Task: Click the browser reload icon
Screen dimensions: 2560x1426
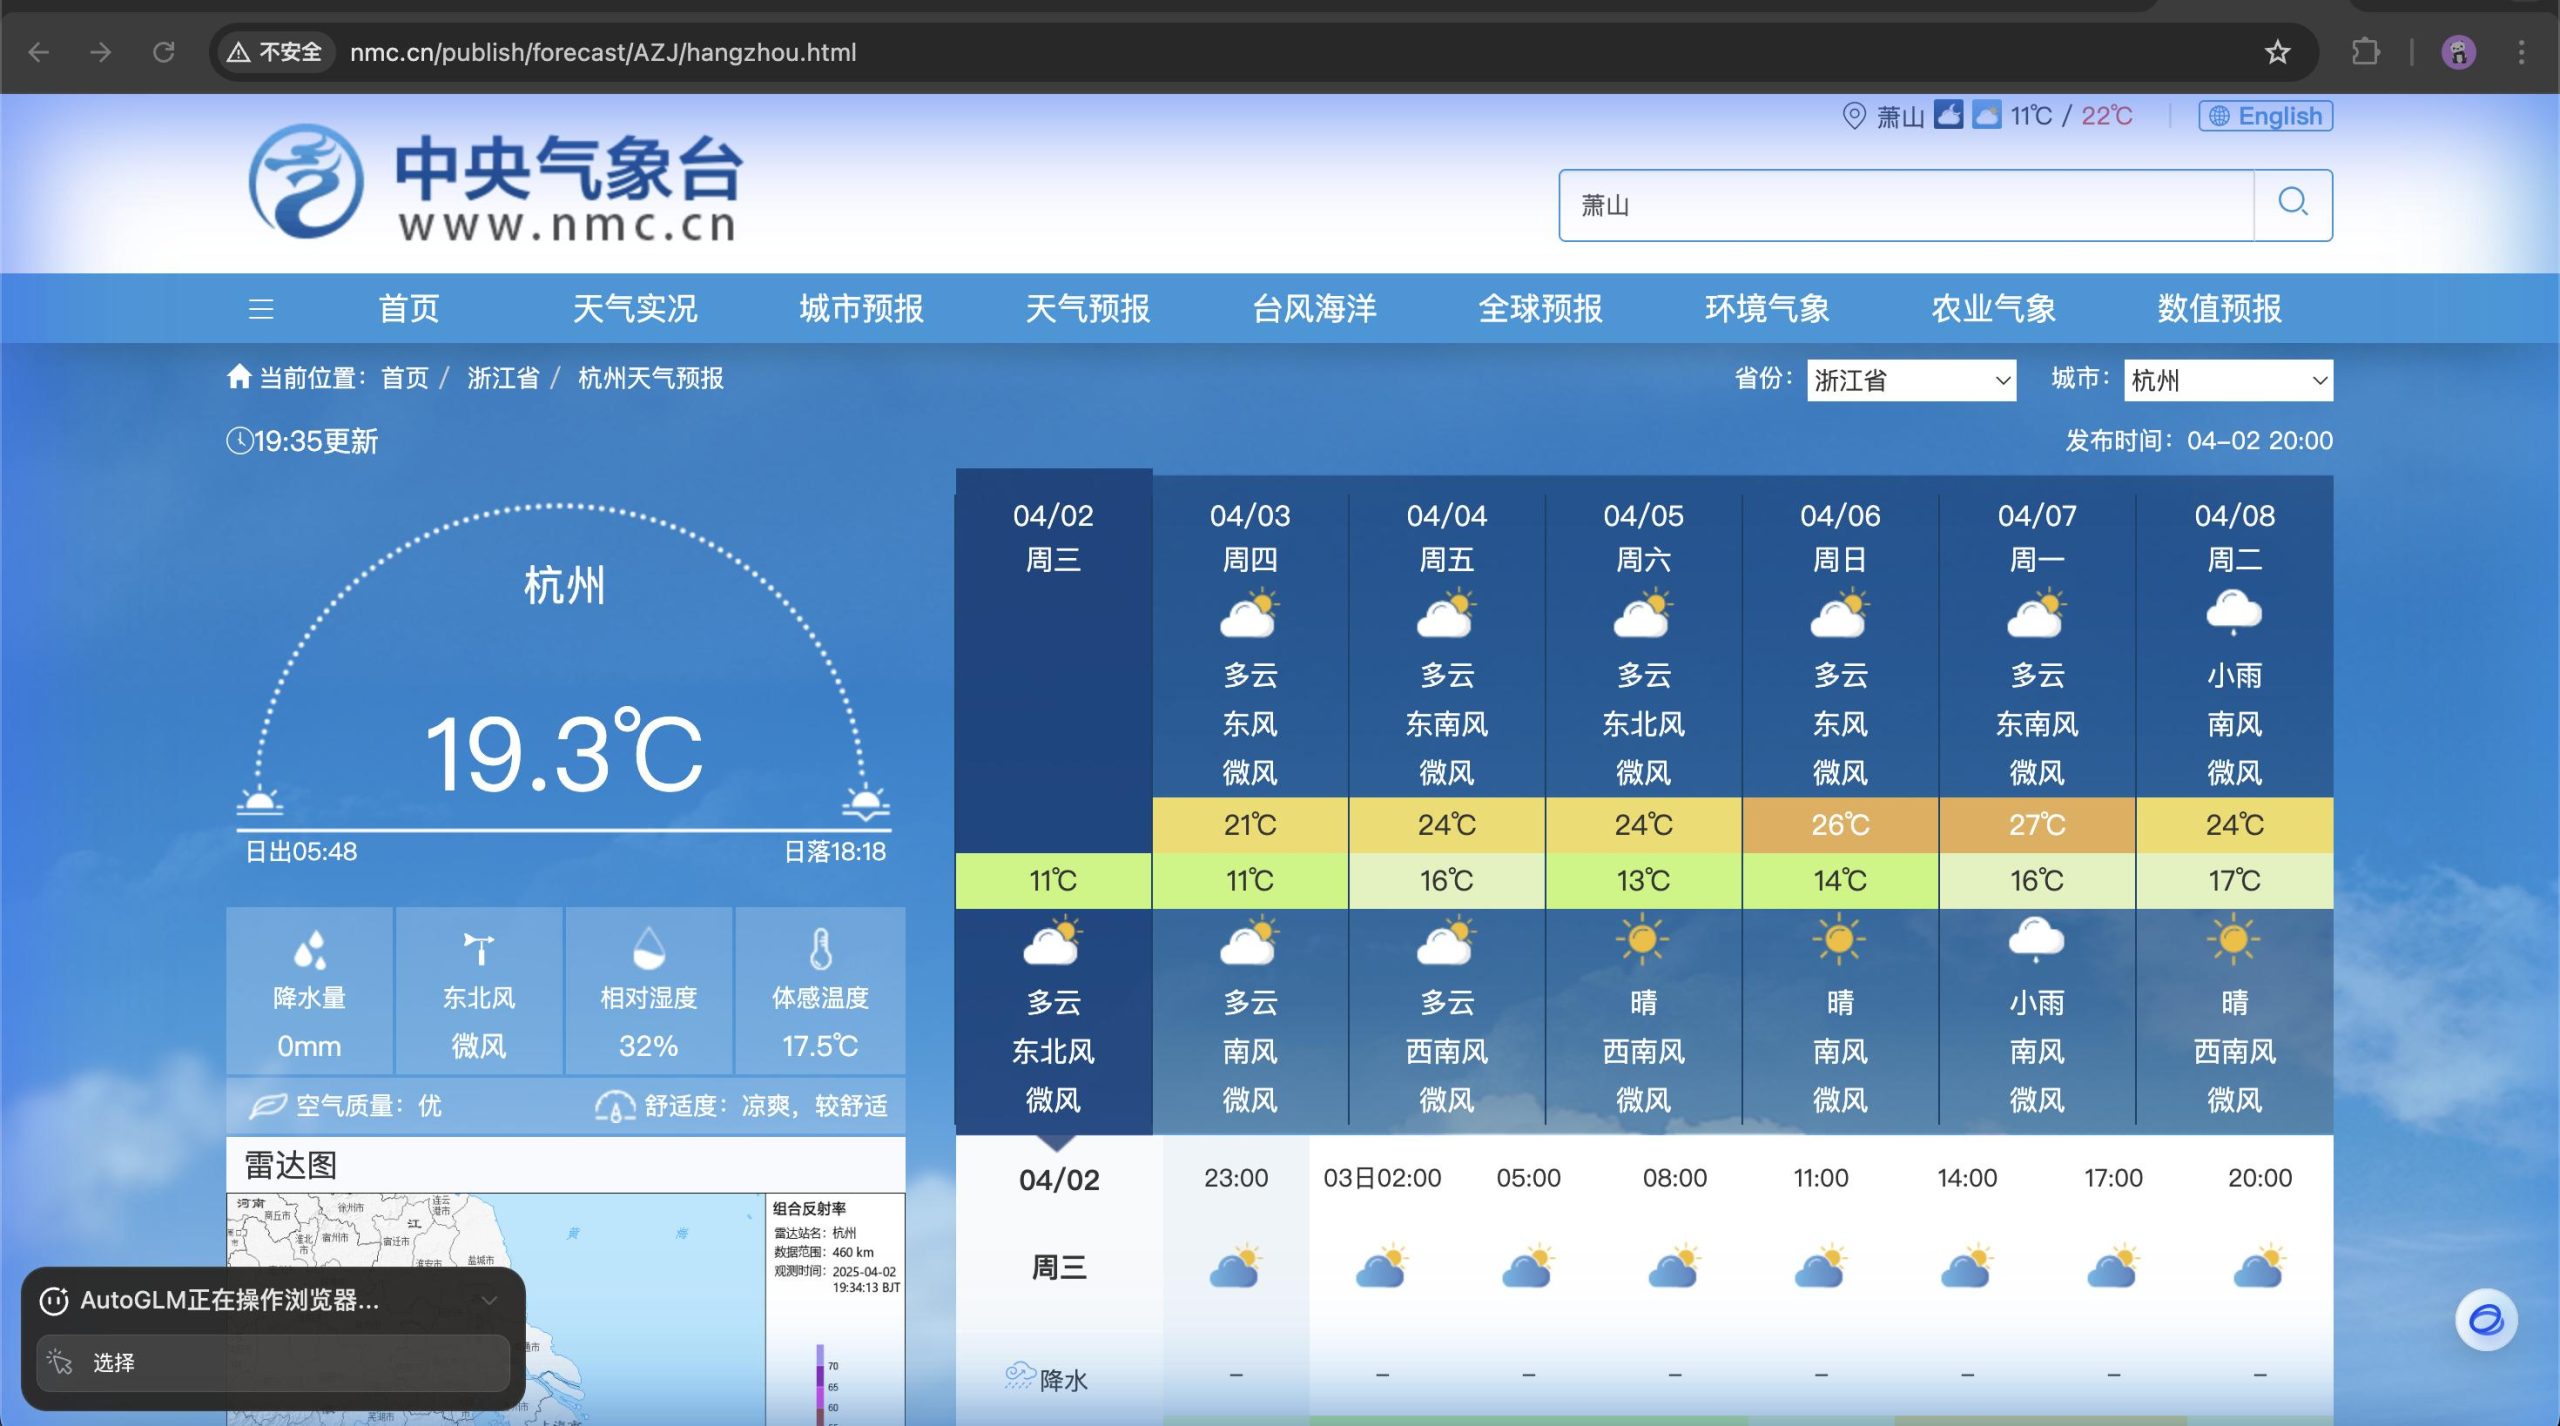Action: pos(164,52)
